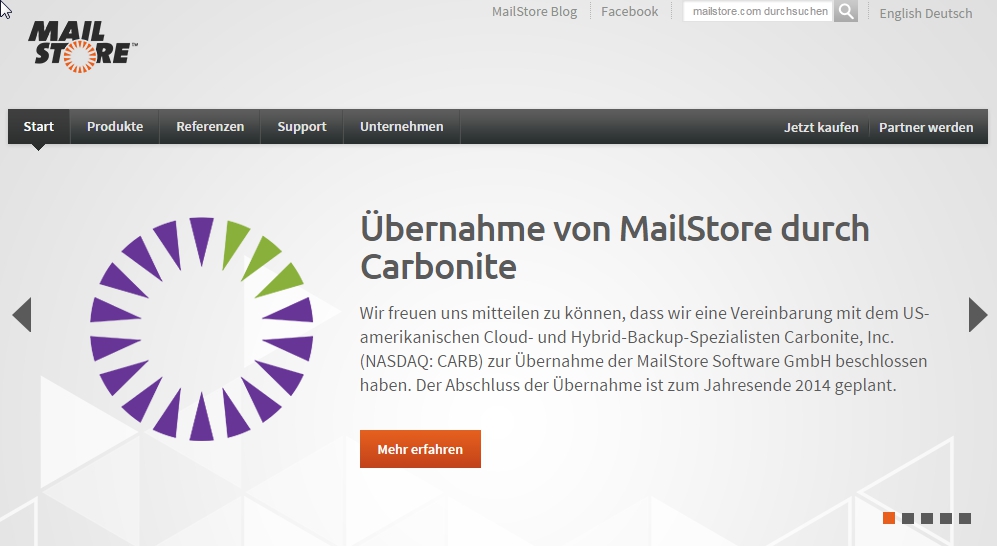Viewport: 997px width, 546px height.
Task: Open the Start navigation tab
Action: tap(39, 127)
